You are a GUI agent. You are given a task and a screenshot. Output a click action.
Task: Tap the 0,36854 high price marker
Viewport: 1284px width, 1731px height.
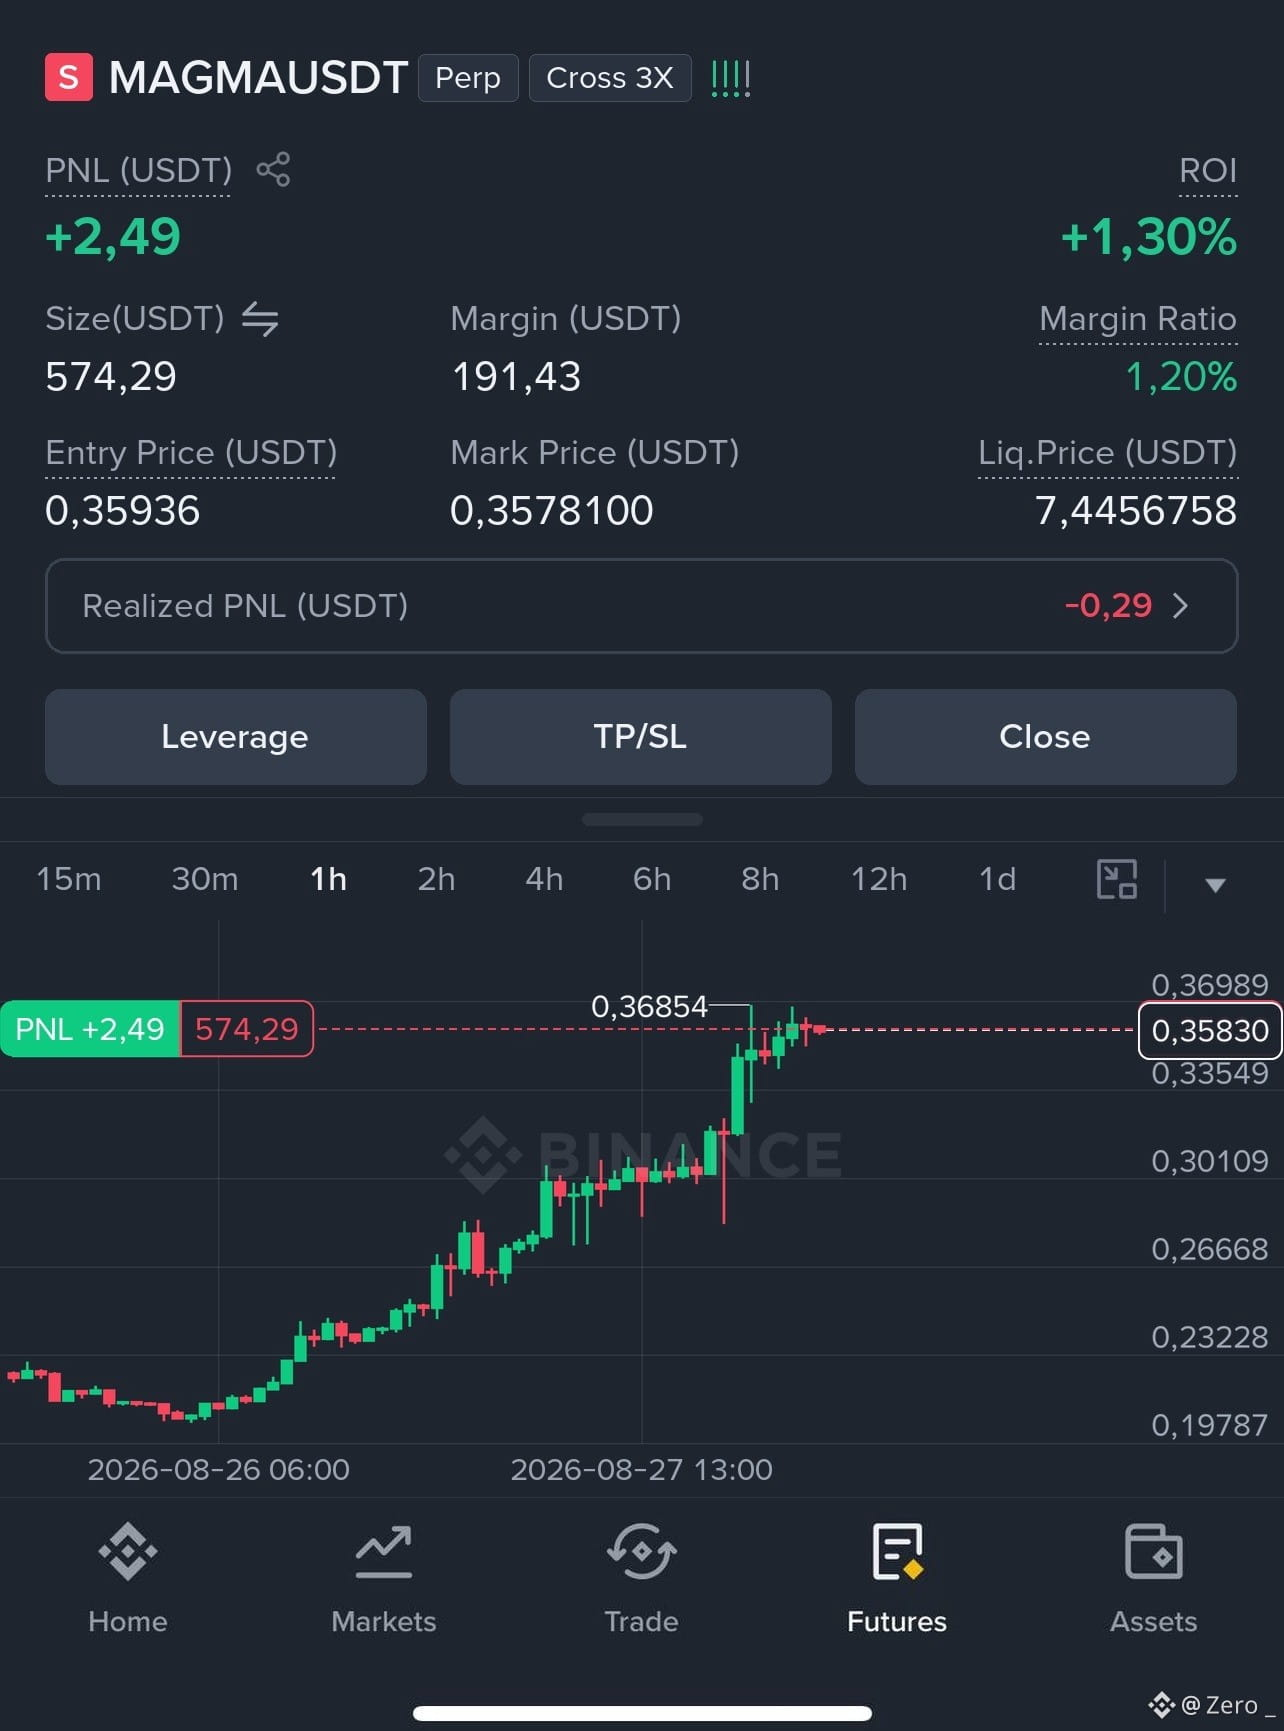click(649, 1006)
